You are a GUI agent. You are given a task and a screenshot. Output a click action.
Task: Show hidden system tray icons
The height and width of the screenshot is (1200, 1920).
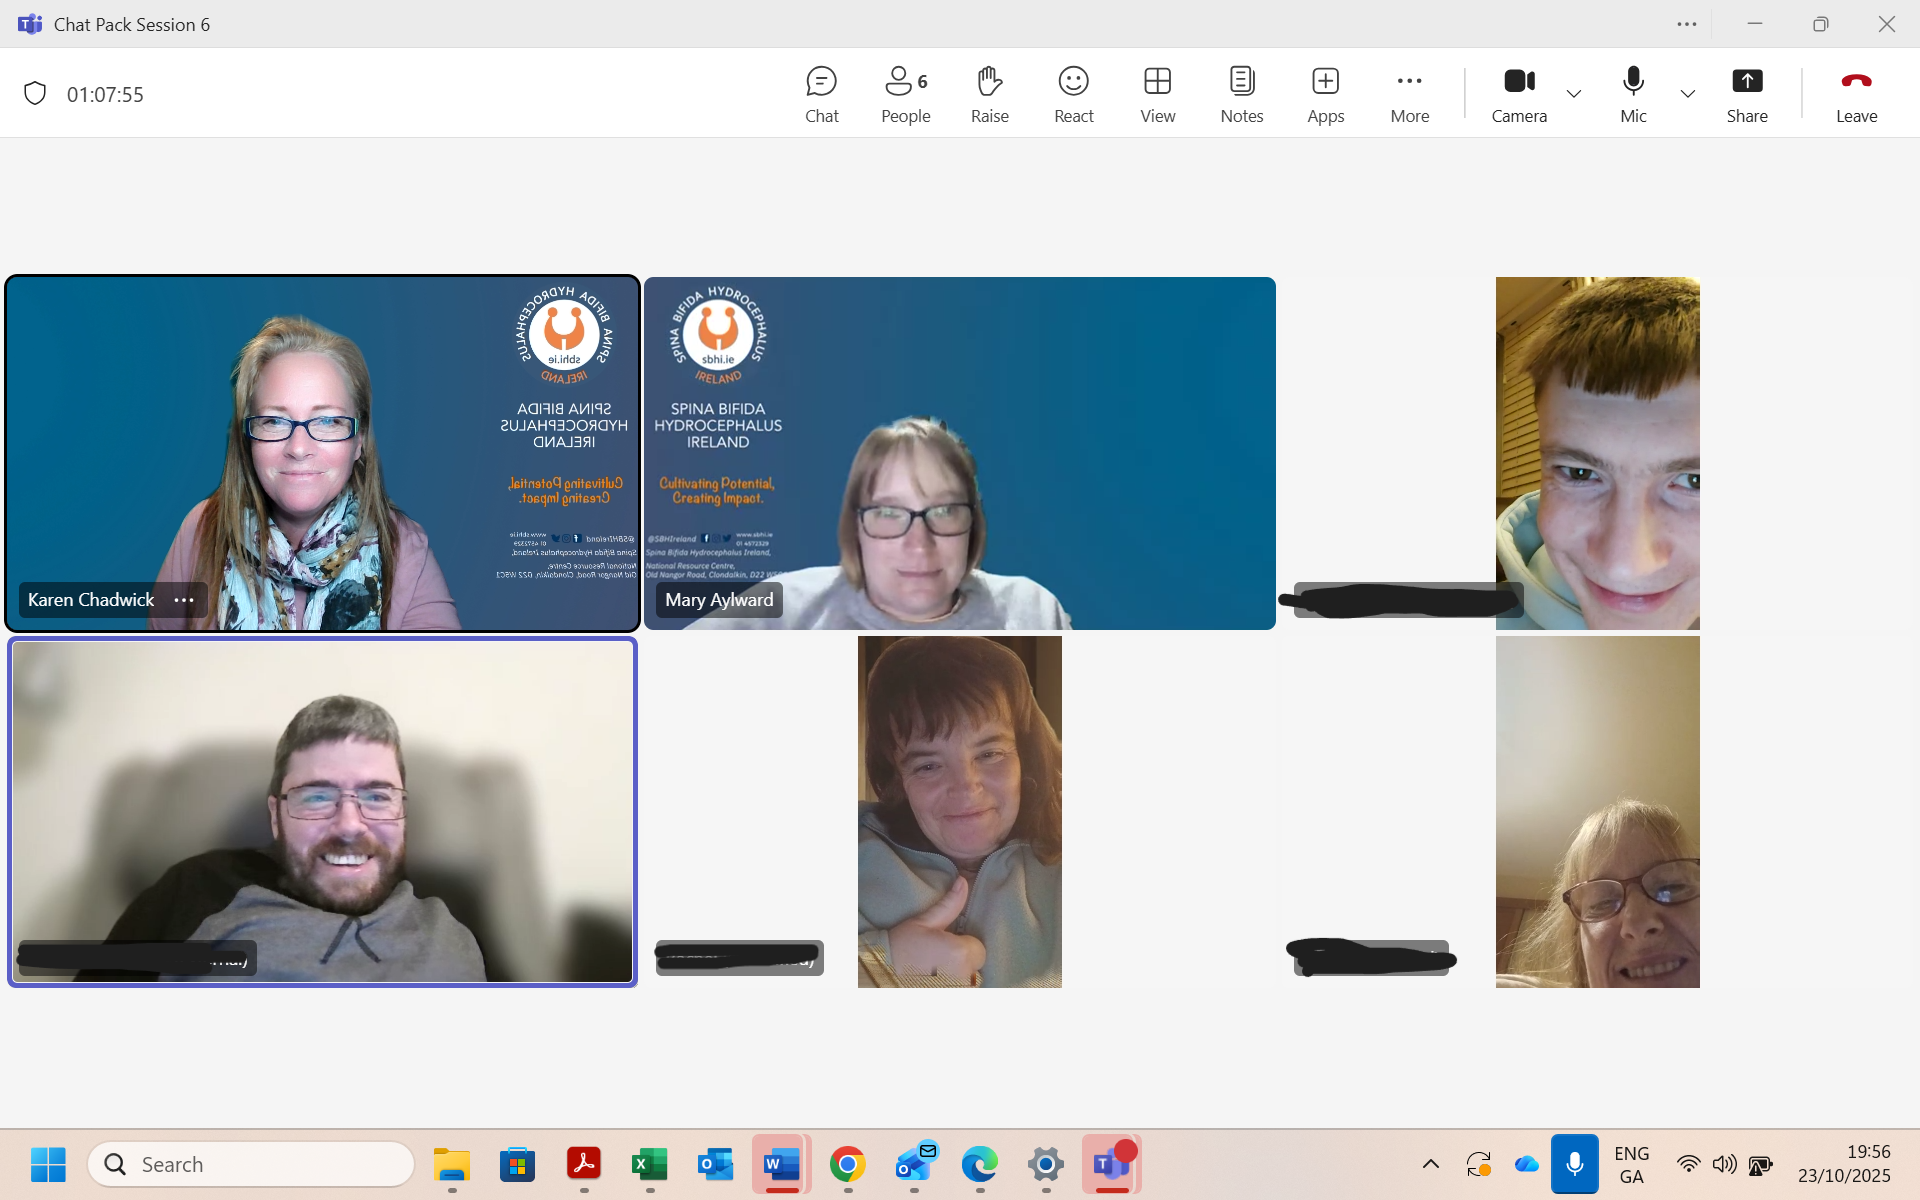(x=1431, y=1164)
